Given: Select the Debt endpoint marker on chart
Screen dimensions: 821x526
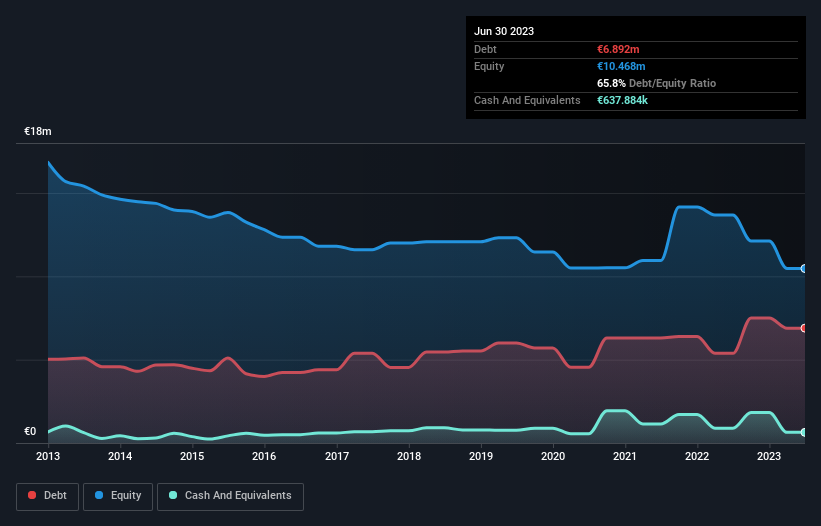Looking at the screenshot, I should tap(804, 328).
